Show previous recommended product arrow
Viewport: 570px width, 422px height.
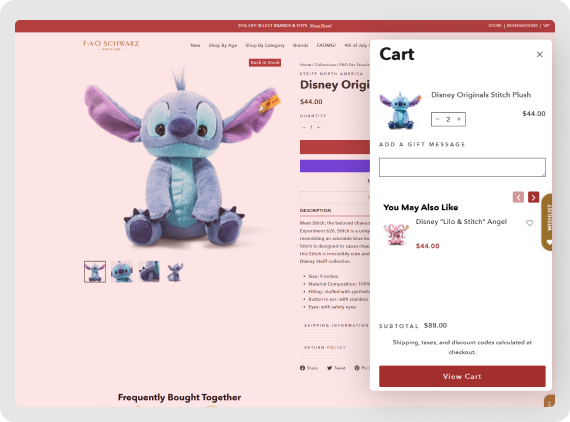pyautogui.click(x=518, y=197)
